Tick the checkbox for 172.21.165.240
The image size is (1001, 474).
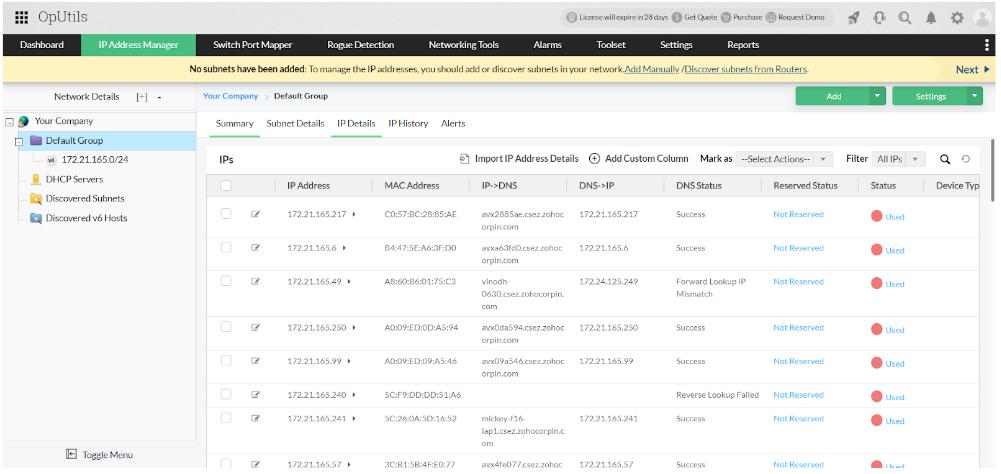click(226, 394)
